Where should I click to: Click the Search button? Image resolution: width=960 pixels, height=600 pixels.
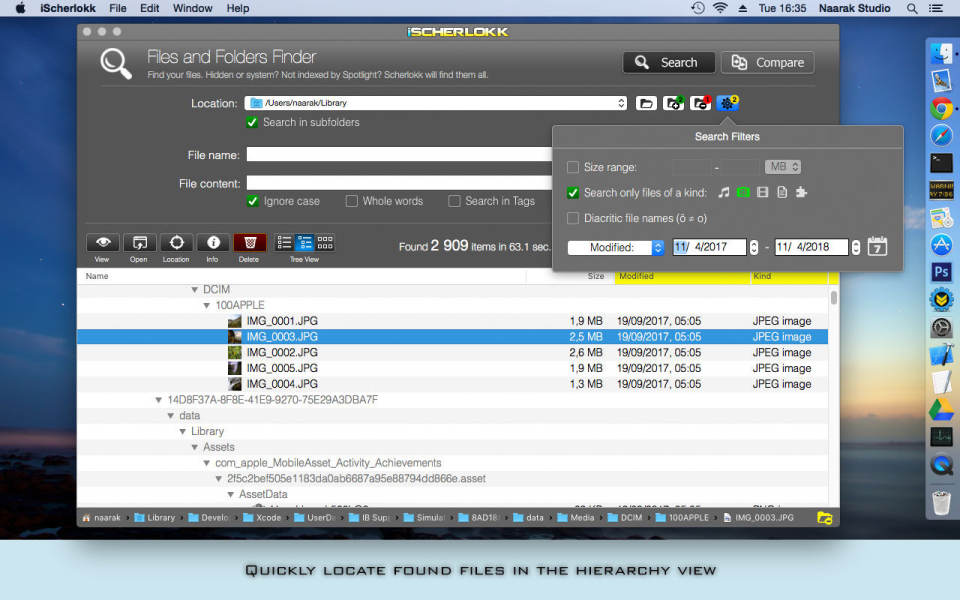(669, 62)
